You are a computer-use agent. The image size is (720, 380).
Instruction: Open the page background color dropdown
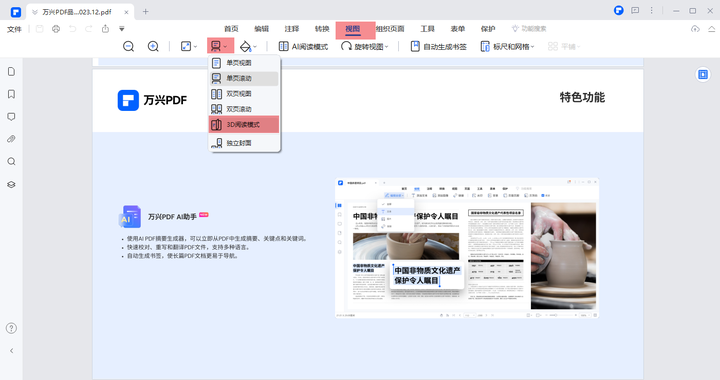[x=248, y=46]
